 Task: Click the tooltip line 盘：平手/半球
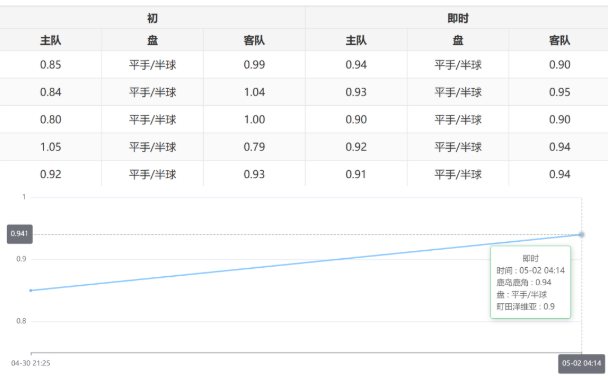521,295
